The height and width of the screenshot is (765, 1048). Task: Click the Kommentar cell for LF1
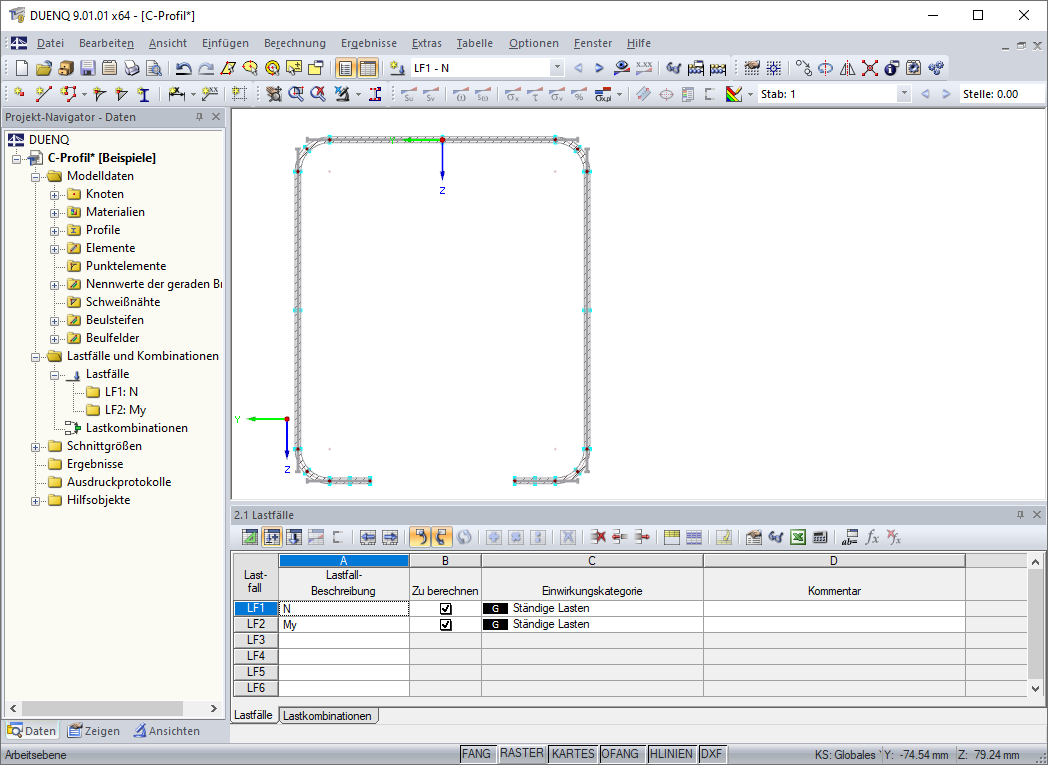click(833, 609)
